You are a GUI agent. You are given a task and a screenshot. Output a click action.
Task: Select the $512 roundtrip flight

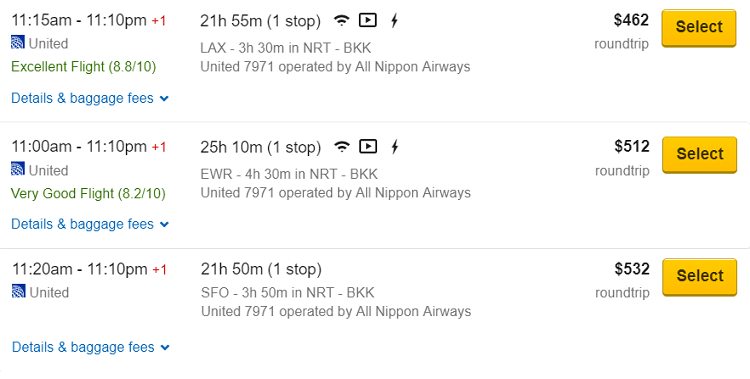pos(699,155)
